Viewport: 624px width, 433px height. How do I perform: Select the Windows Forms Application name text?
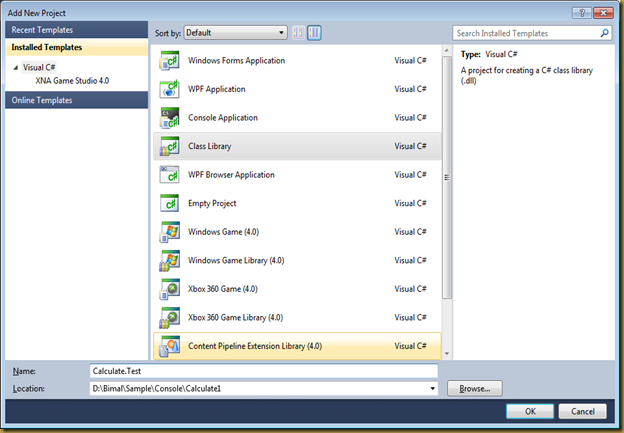(236, 60)
